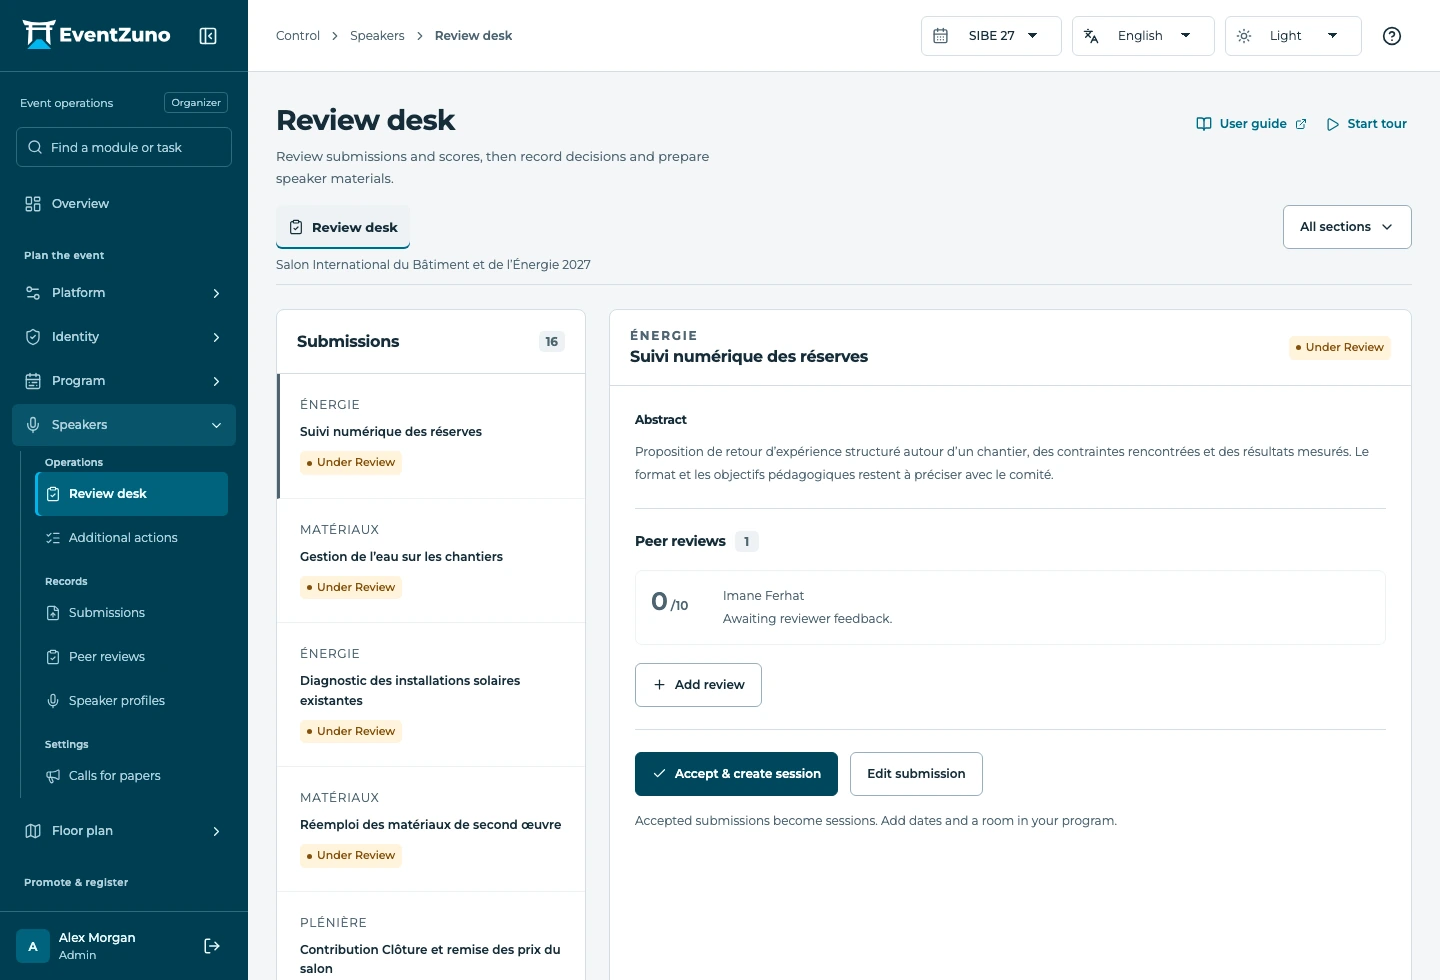Click the Speaker profiles microphone icon
The image size is (1440, 980).
click(53, 701)
